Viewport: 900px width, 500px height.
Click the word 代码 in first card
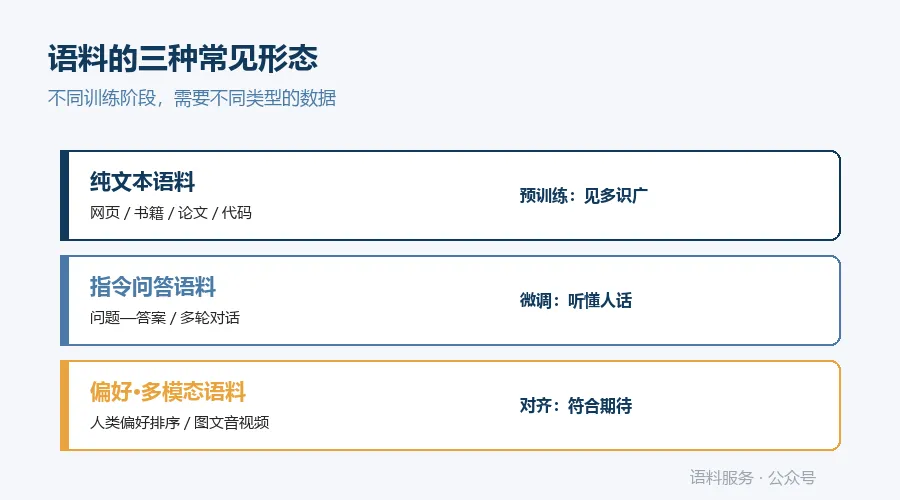(x=236, y=213)
